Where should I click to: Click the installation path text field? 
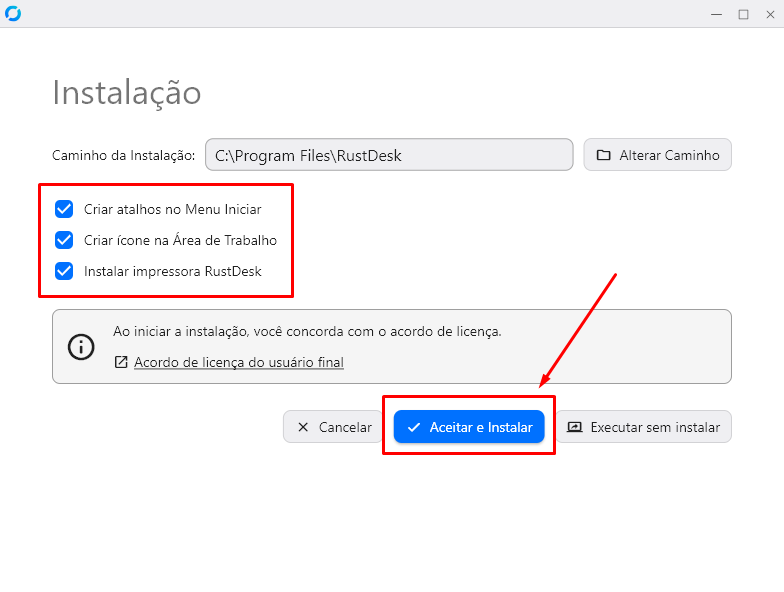tap(389, 155)
